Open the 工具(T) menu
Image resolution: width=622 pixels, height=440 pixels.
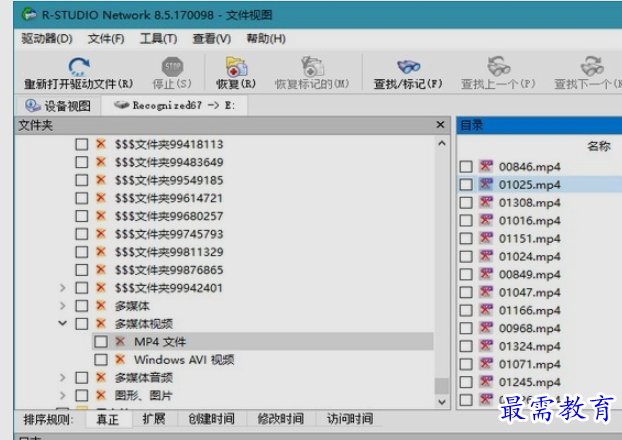point(158,38)
